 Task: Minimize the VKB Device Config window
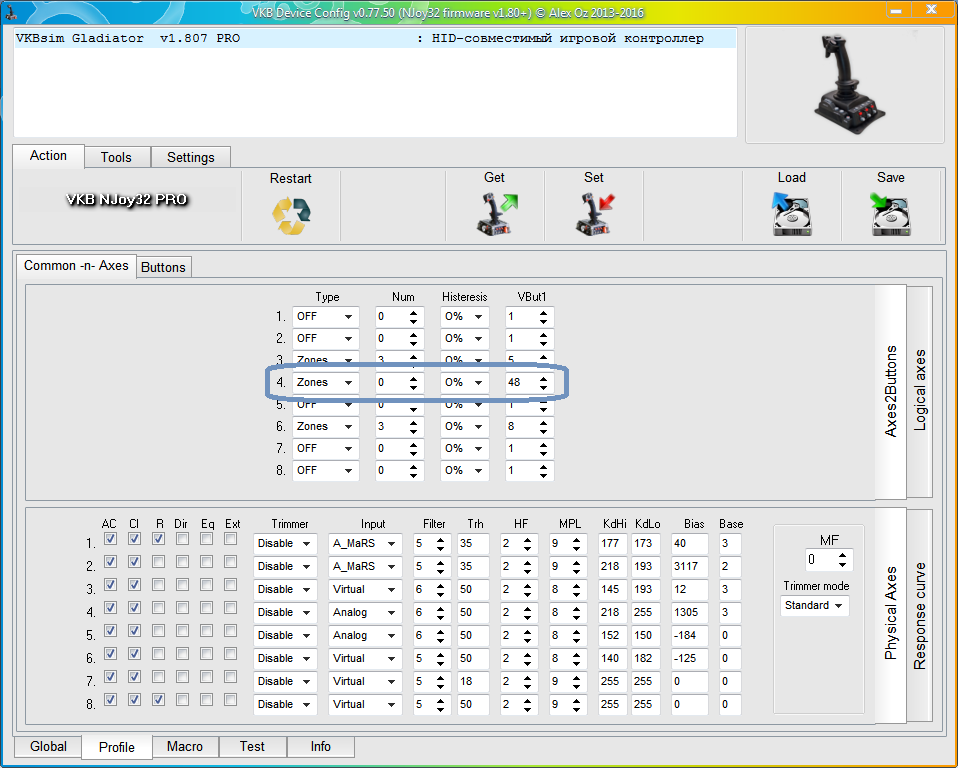[896, 10]
